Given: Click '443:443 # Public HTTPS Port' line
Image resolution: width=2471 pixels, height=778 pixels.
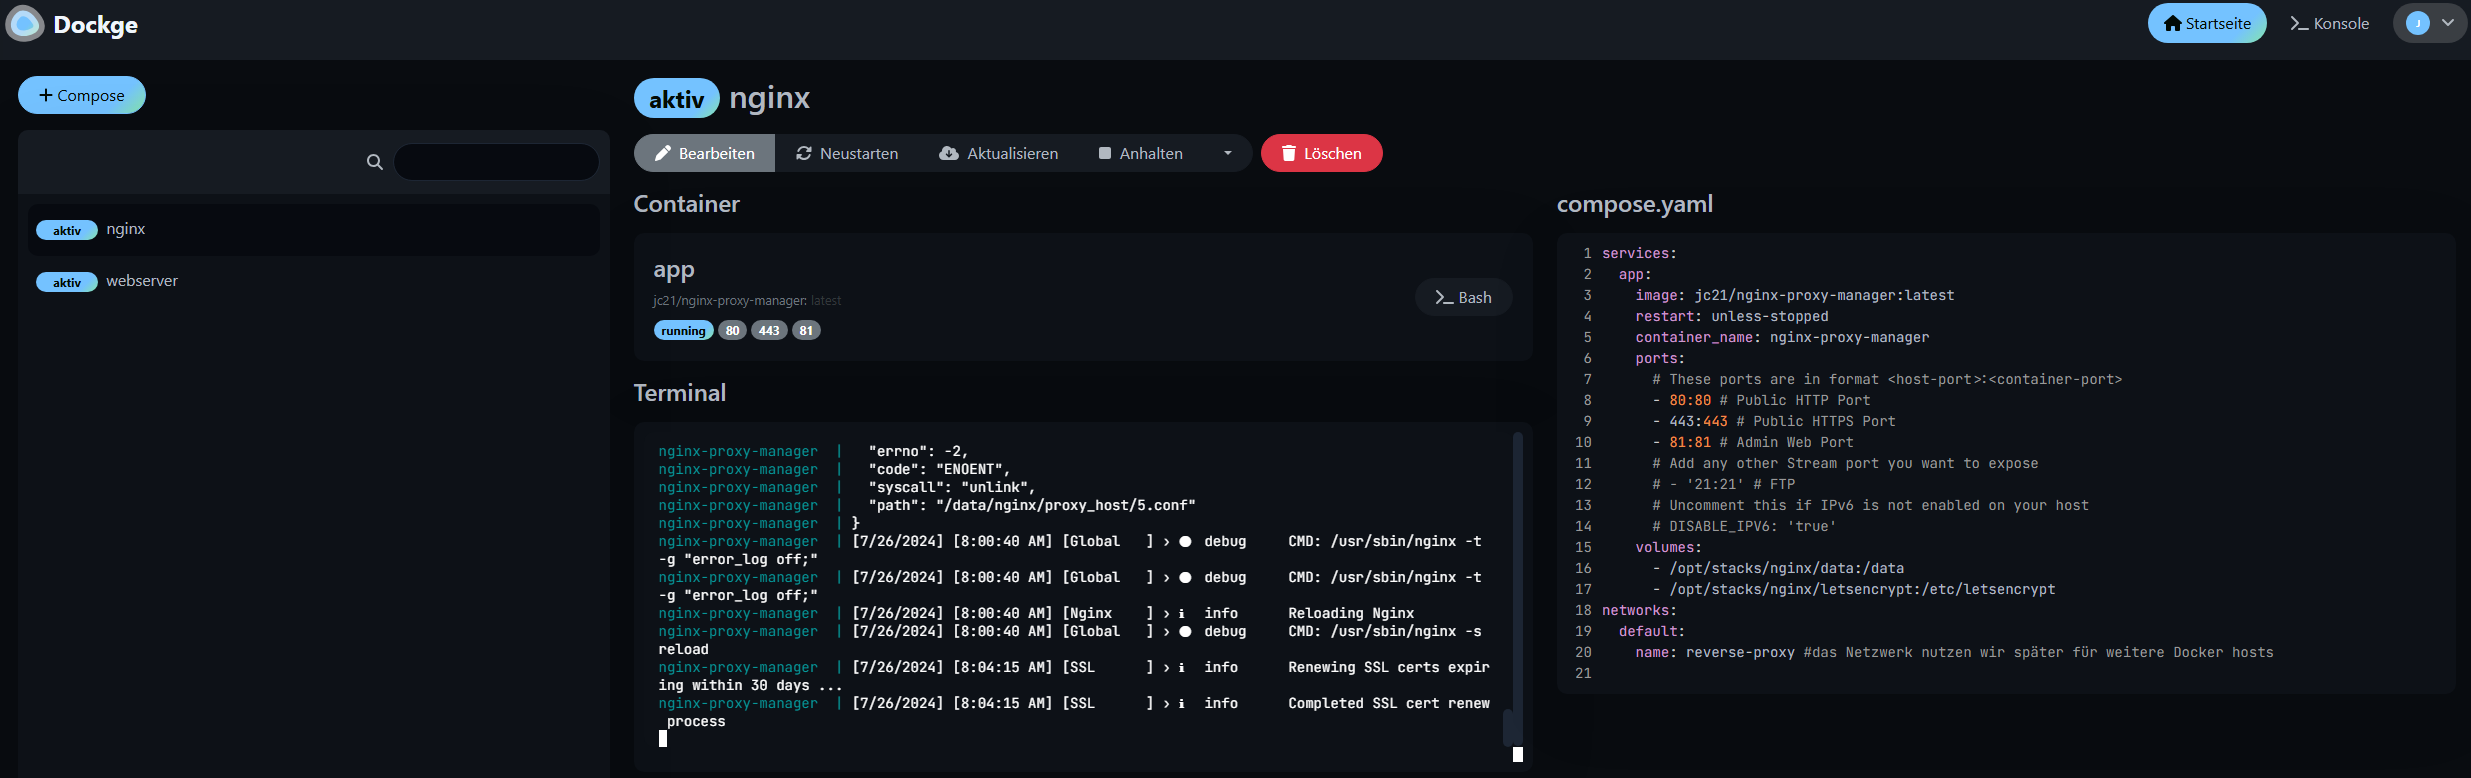Looking at the screenshot, I should [1774, 421].
